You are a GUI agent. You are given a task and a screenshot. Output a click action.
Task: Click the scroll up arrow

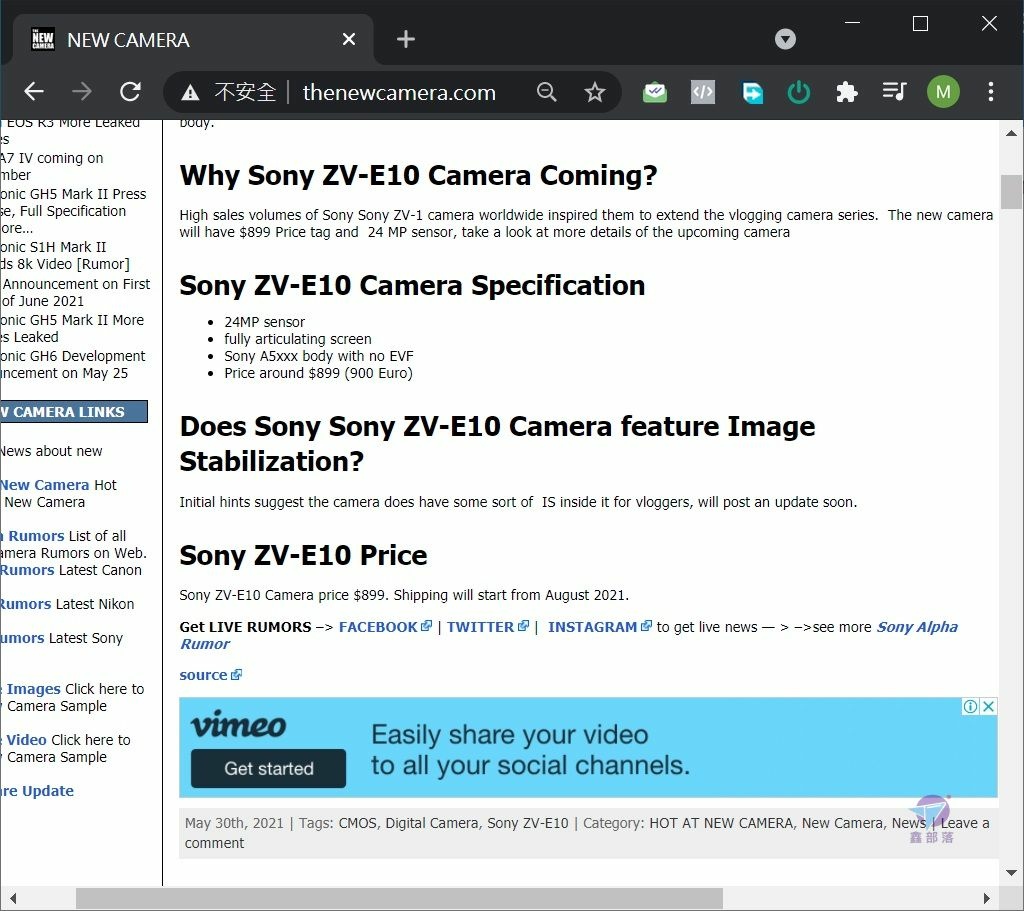coord(1011,133)
